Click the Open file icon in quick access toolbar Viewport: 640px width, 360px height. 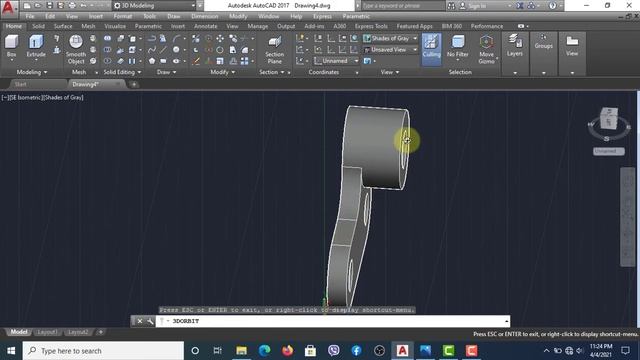pos(38,6)
